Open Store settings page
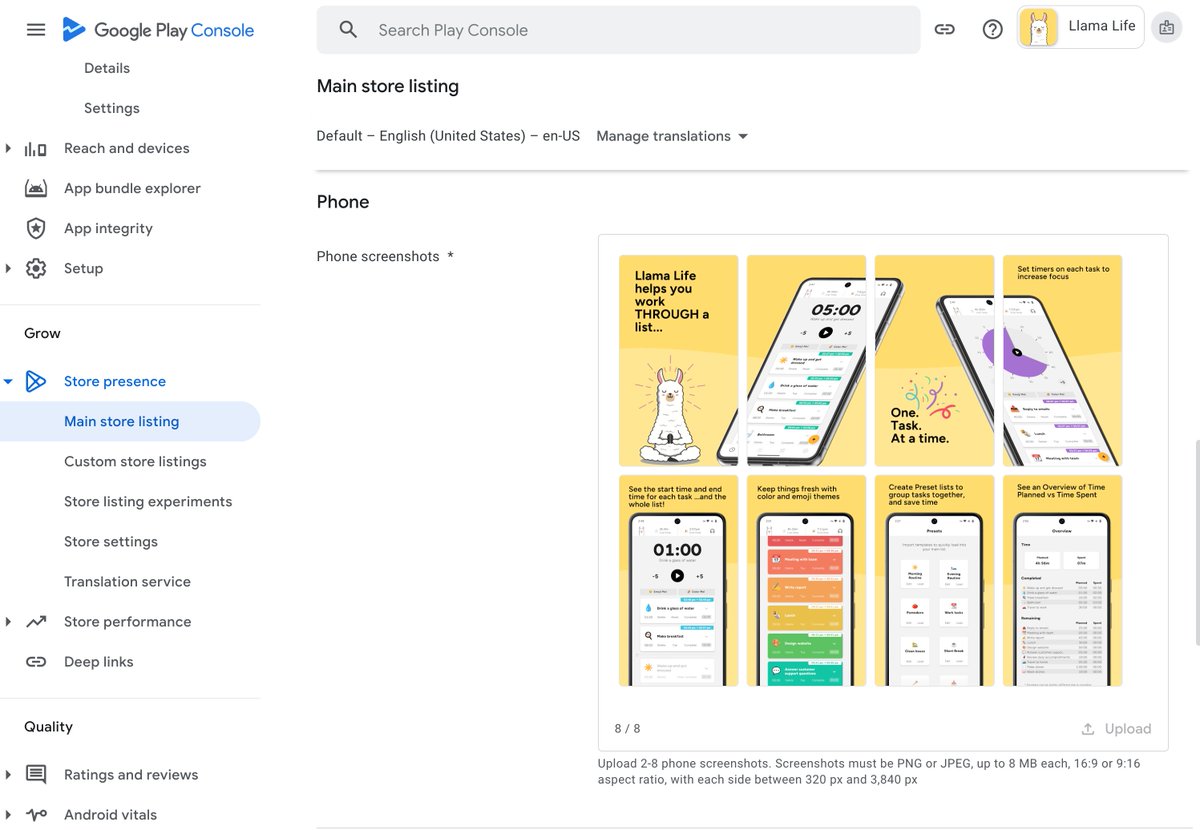1200x830 pixels. 111,541
